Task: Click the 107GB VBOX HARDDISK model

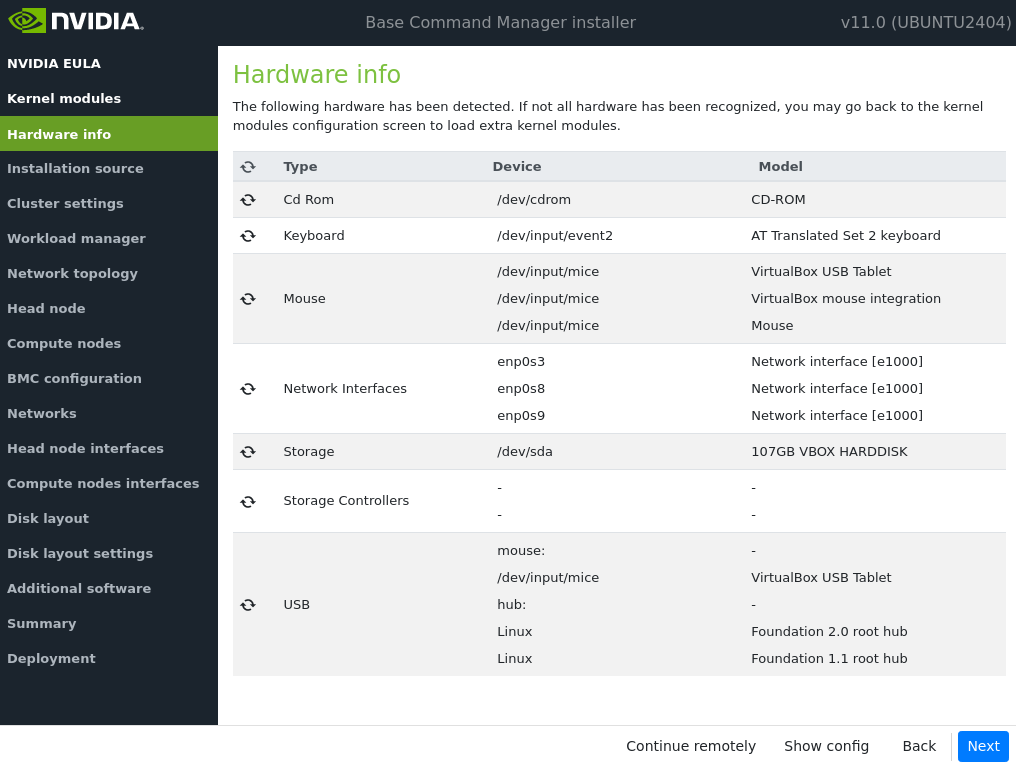Action: [829, 451]
